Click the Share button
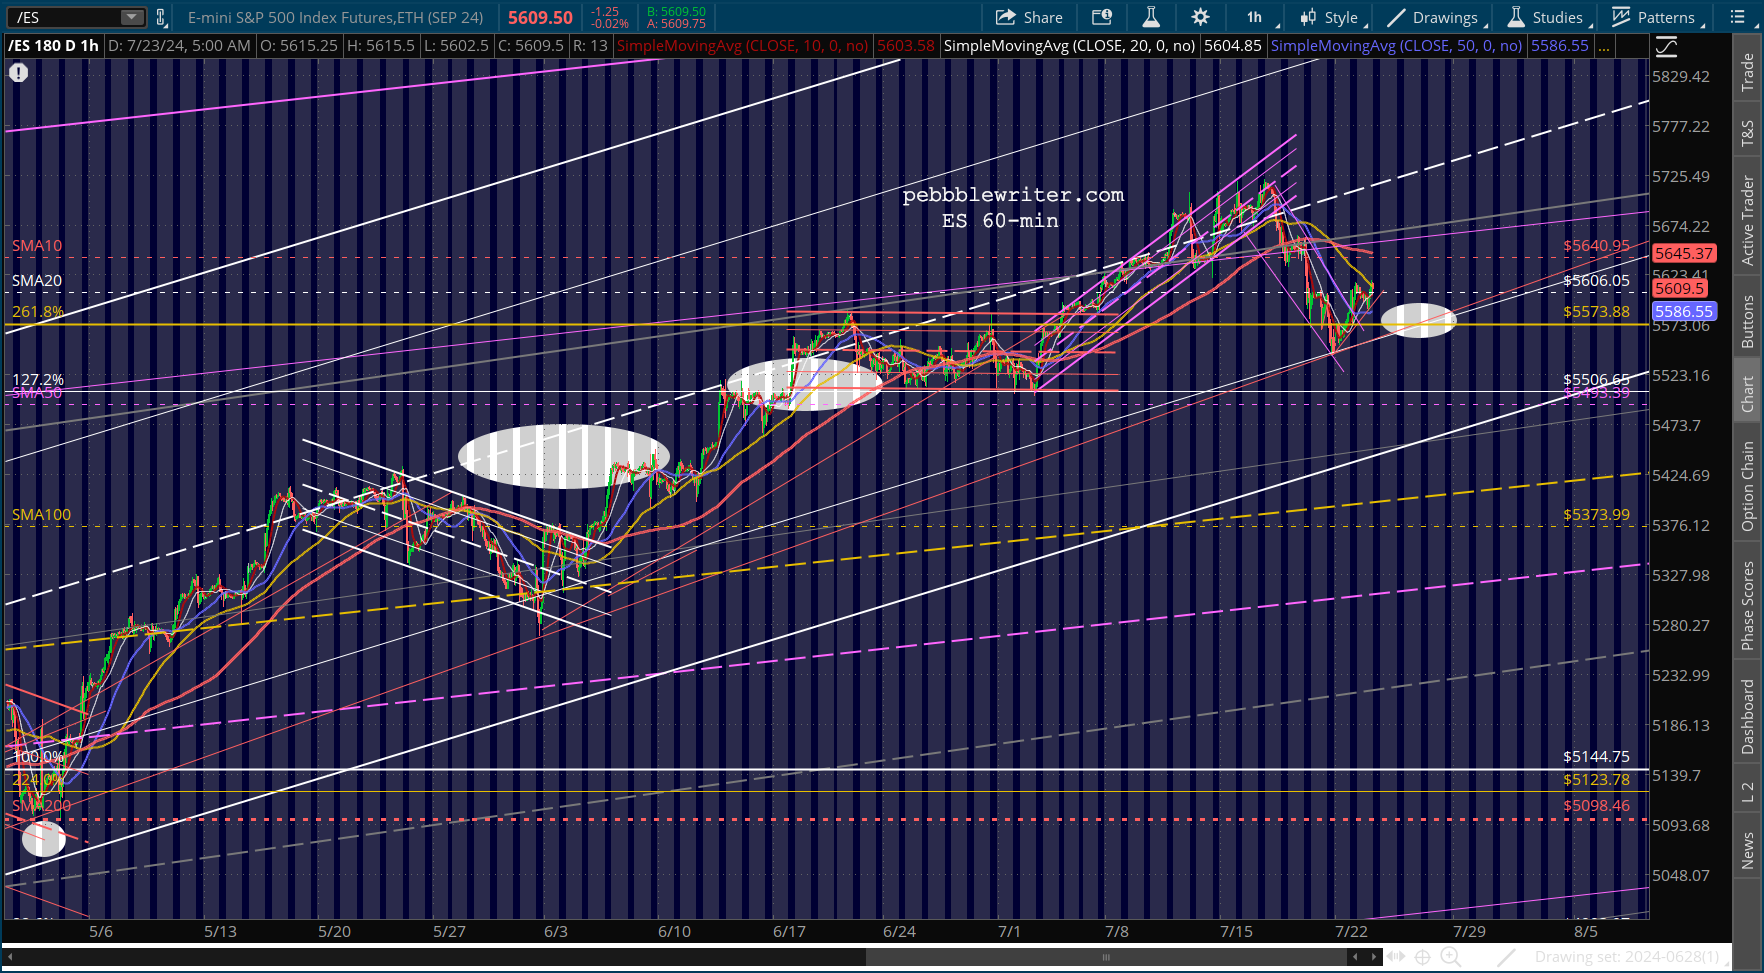The width and height of the screenshot is (1764, 973). [x=1029, y=17]
